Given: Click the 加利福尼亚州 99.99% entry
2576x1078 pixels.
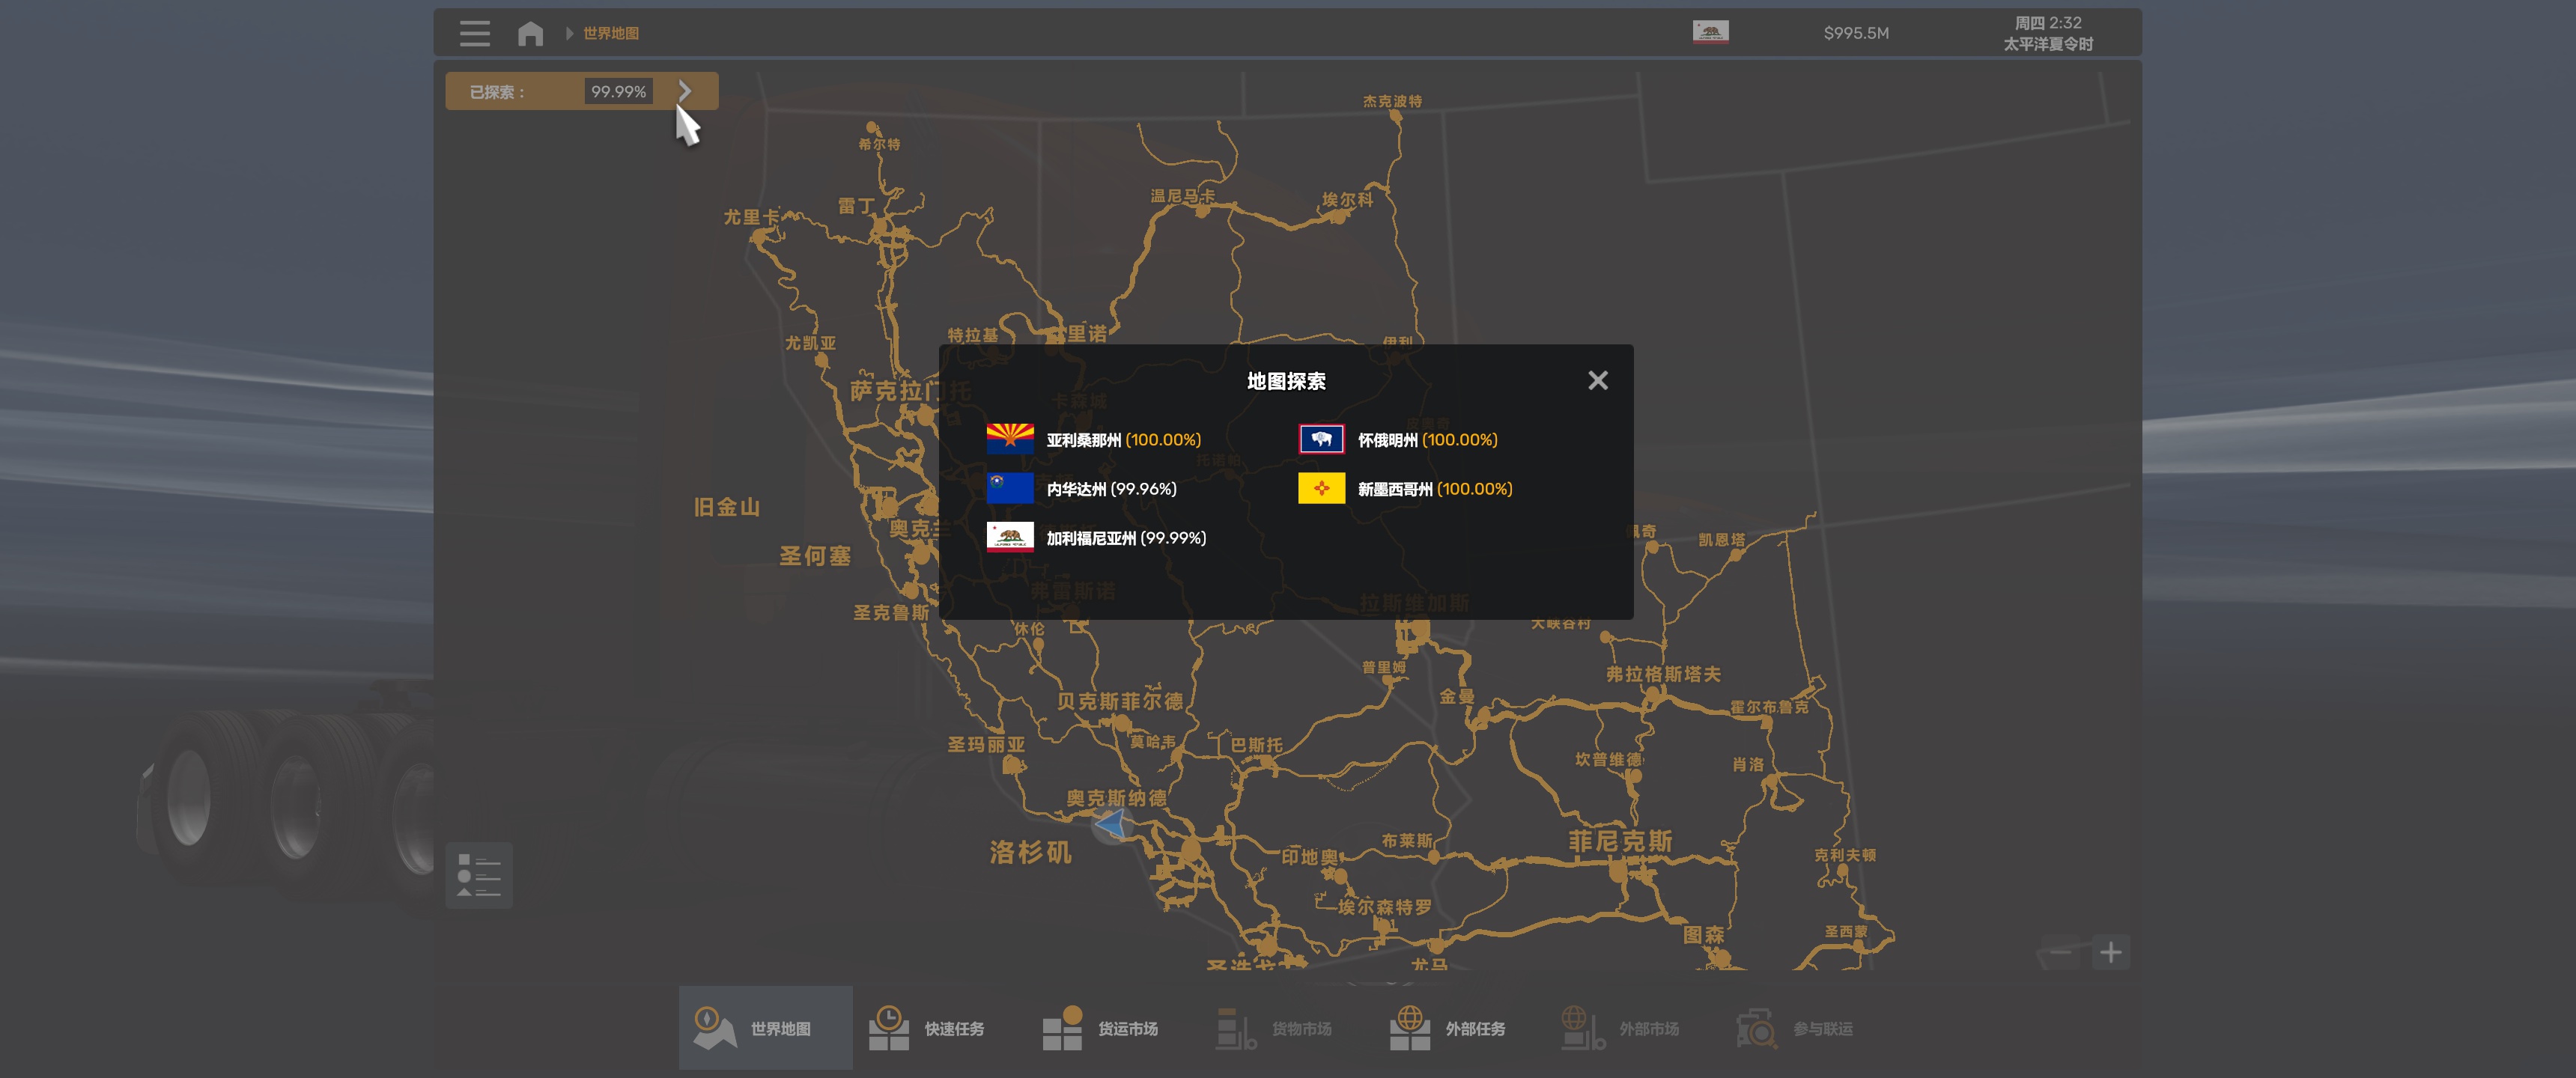Looking at the screenshot, I should coord(1125,537).
